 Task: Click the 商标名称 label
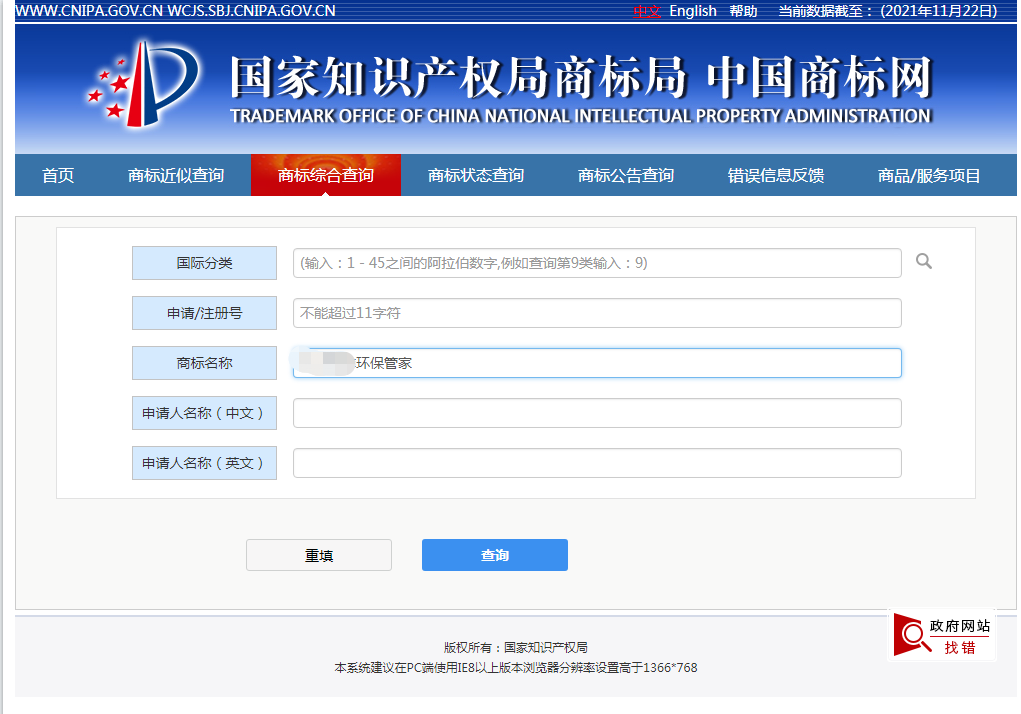[x=204, y=363]
